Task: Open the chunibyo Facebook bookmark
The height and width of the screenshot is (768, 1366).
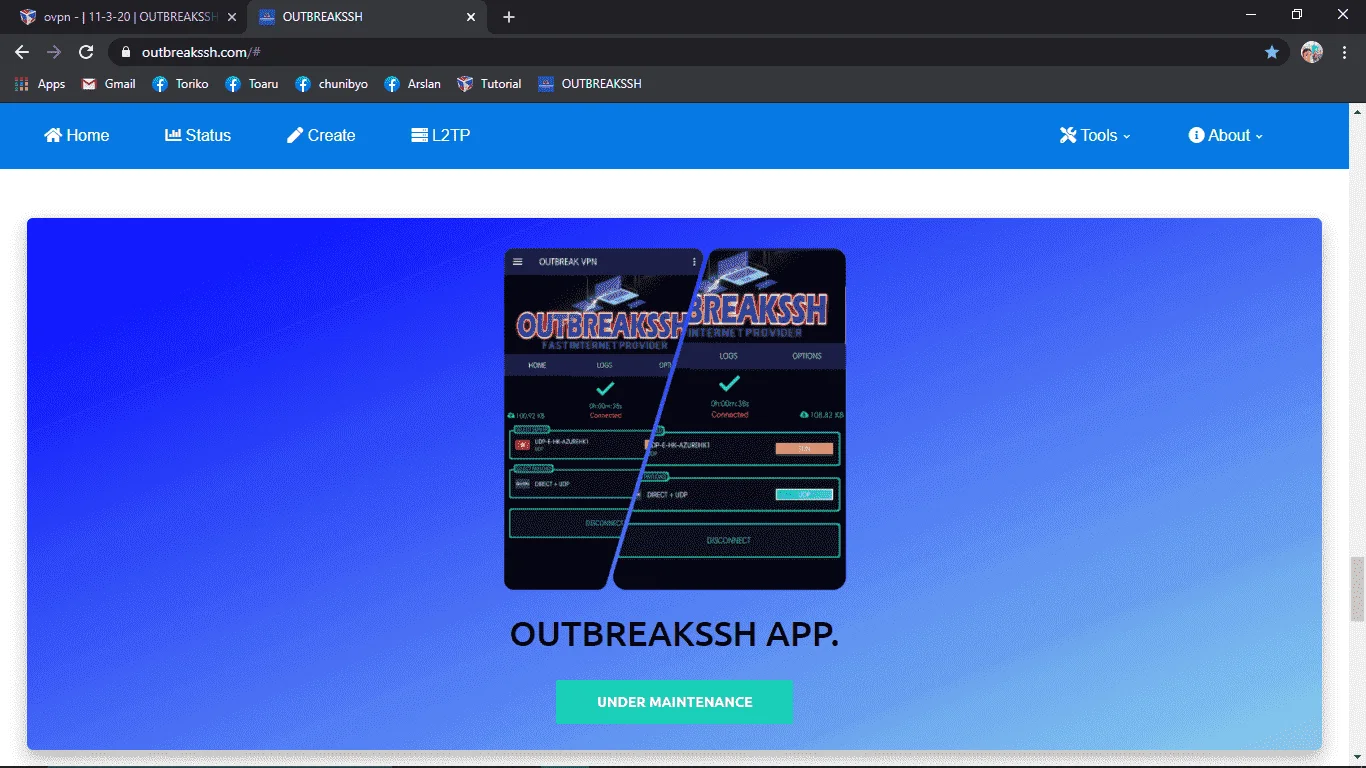Action: (x=332, y=84)
